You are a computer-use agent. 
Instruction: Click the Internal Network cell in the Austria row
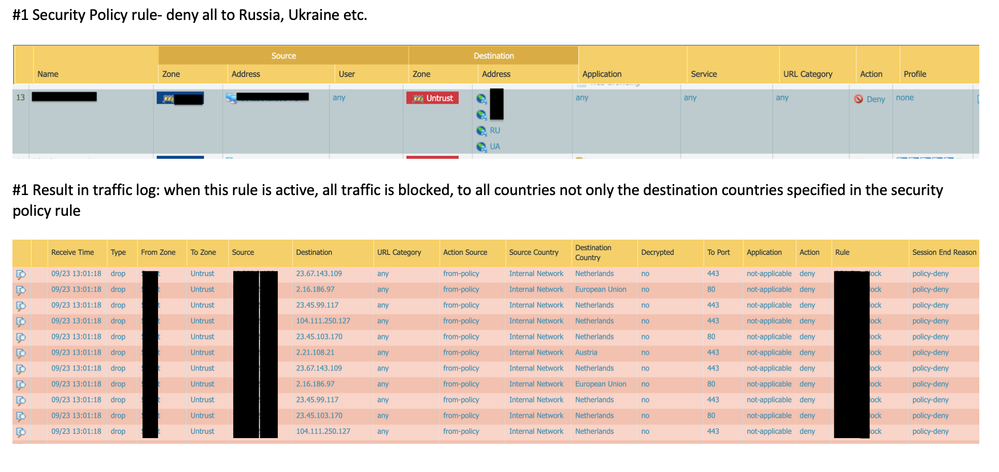coord(536,353)
